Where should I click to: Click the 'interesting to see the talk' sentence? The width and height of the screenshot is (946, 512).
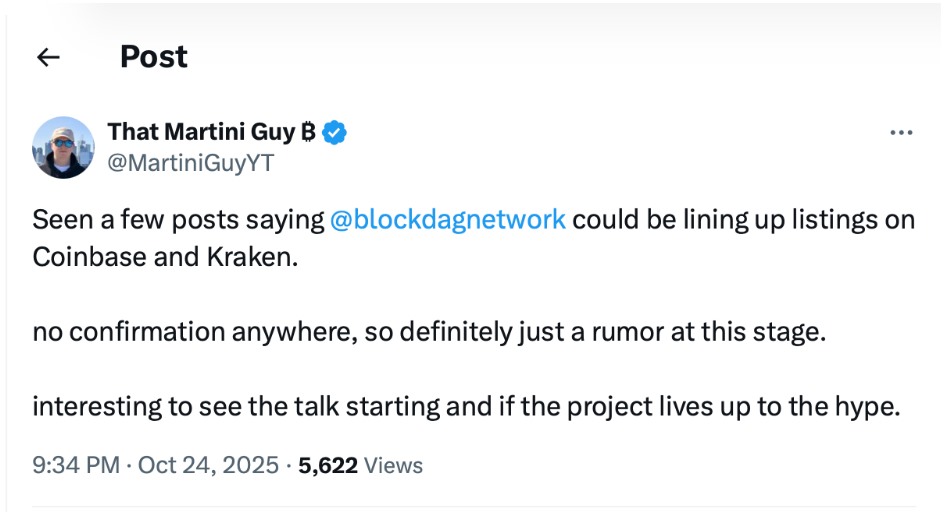pos(467,408)
